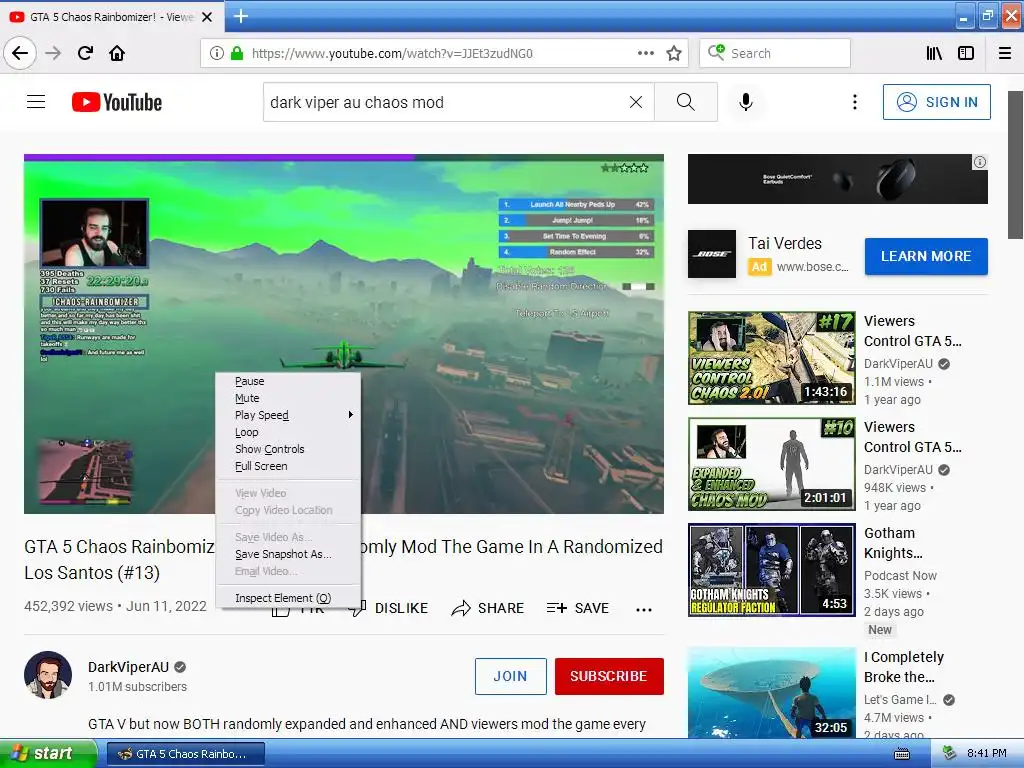Select Mute in the video context menu
This screenshot has width=1024, height=768.
[x=288, y=398]
